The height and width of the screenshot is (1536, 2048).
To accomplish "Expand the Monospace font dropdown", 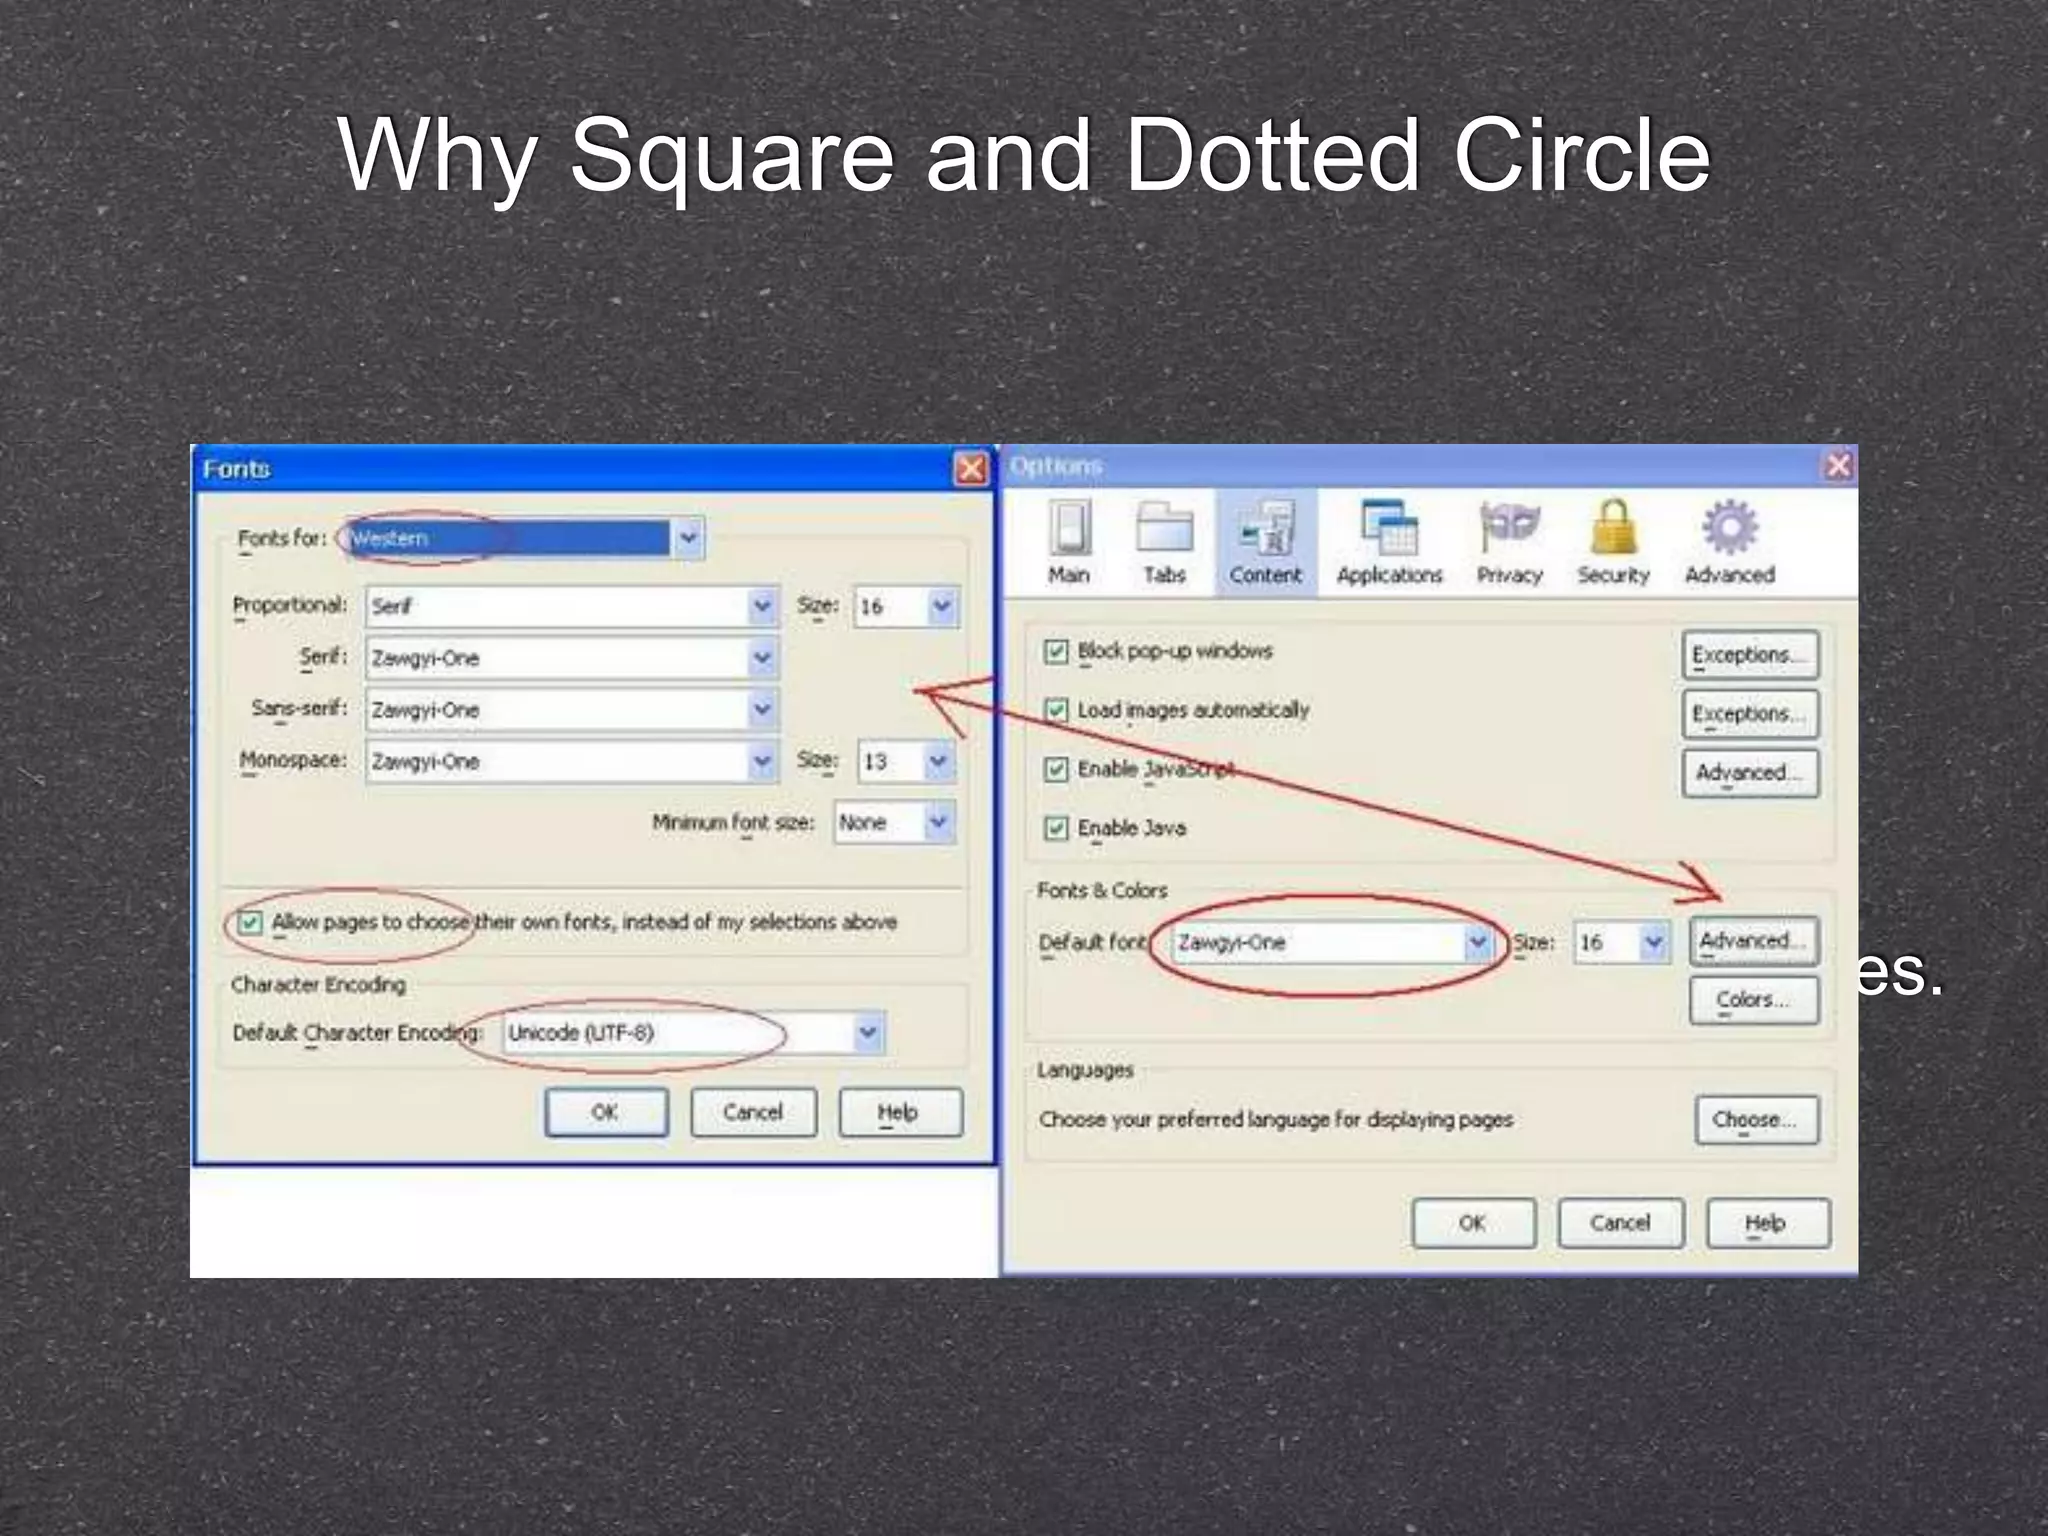I will click(572, 762).
